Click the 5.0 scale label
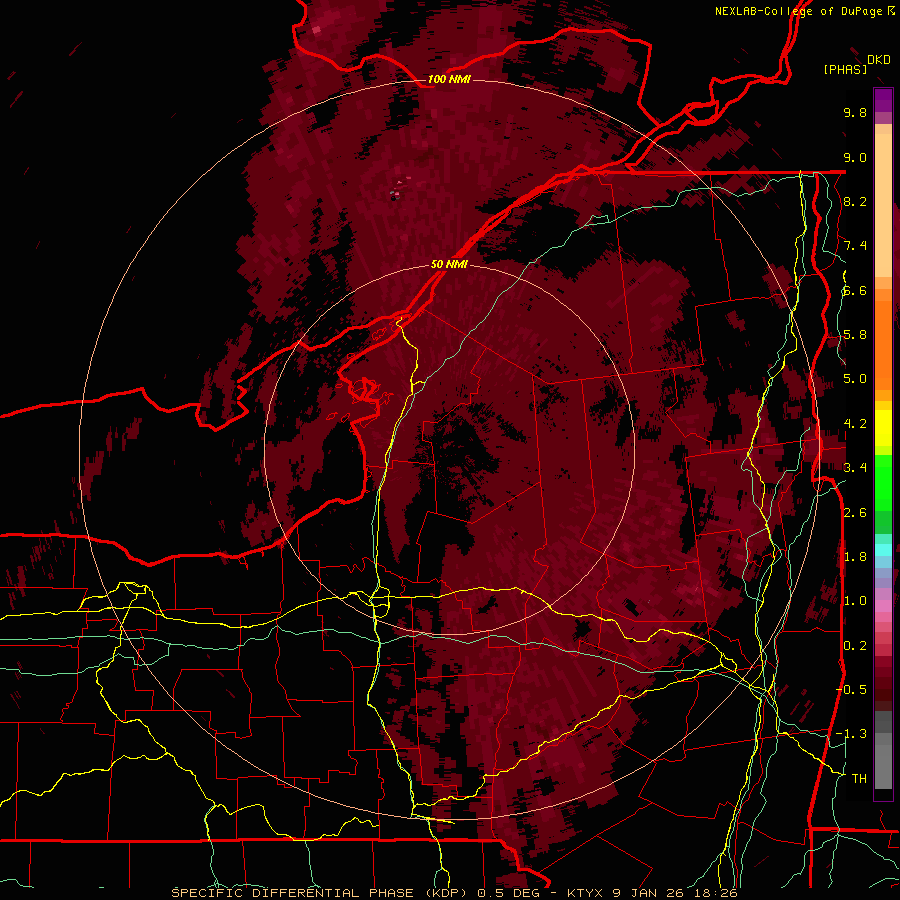Screen dimensions: 900x900 point(855,379)
